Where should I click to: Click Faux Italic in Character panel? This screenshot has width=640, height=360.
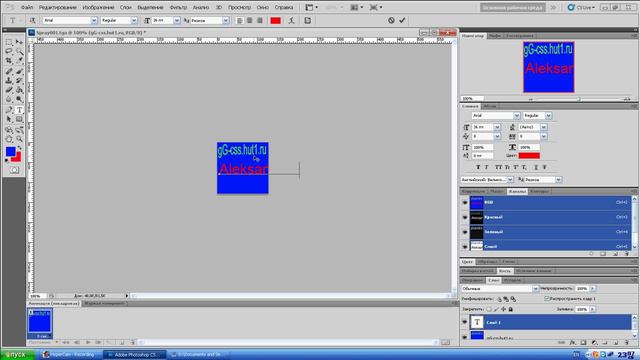click(x=487, y=167)
